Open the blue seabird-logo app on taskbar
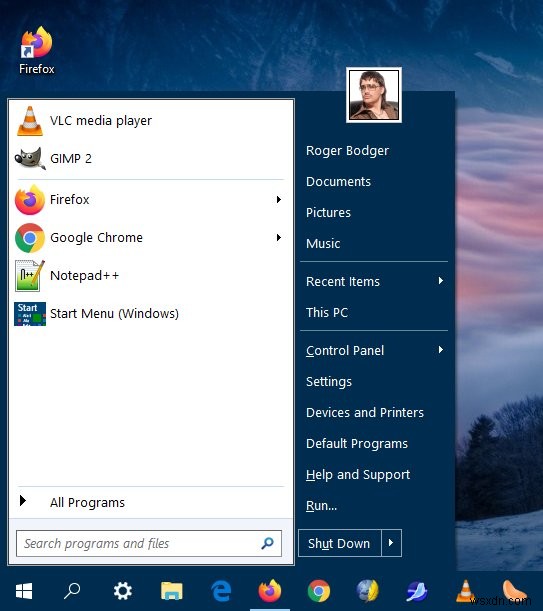Viewport: 543px width, 611px height. pyautogui.click(x=417, y=591)
